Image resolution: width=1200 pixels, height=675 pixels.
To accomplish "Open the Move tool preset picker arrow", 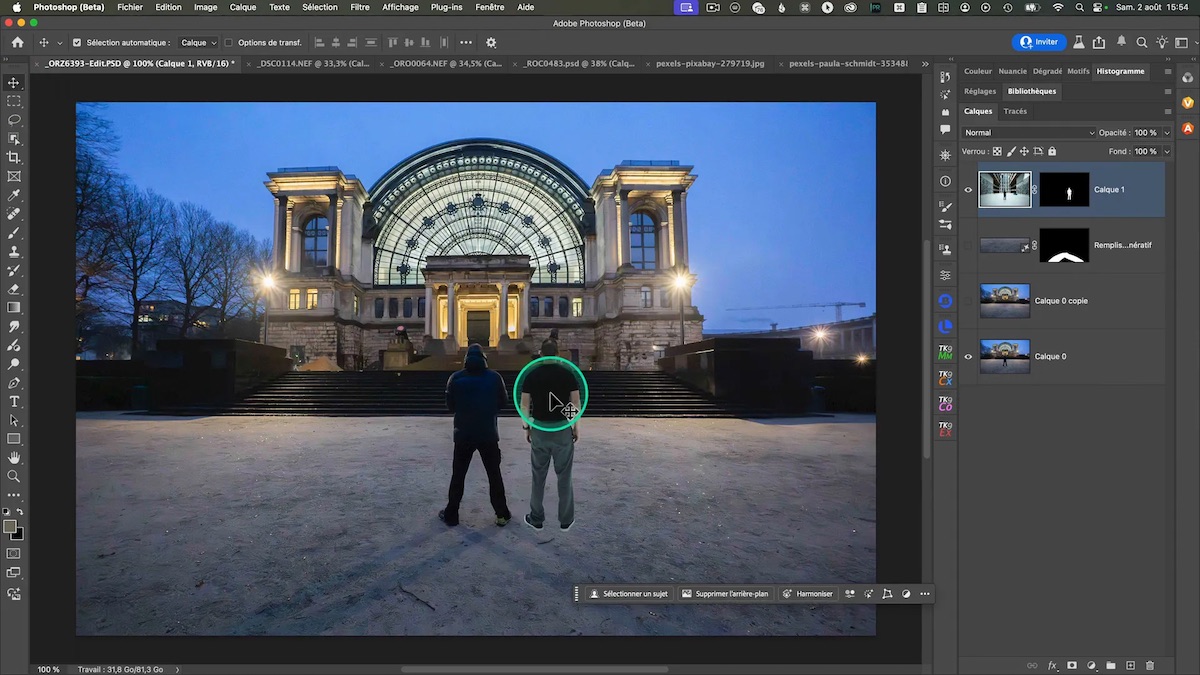I will [59, 43].
